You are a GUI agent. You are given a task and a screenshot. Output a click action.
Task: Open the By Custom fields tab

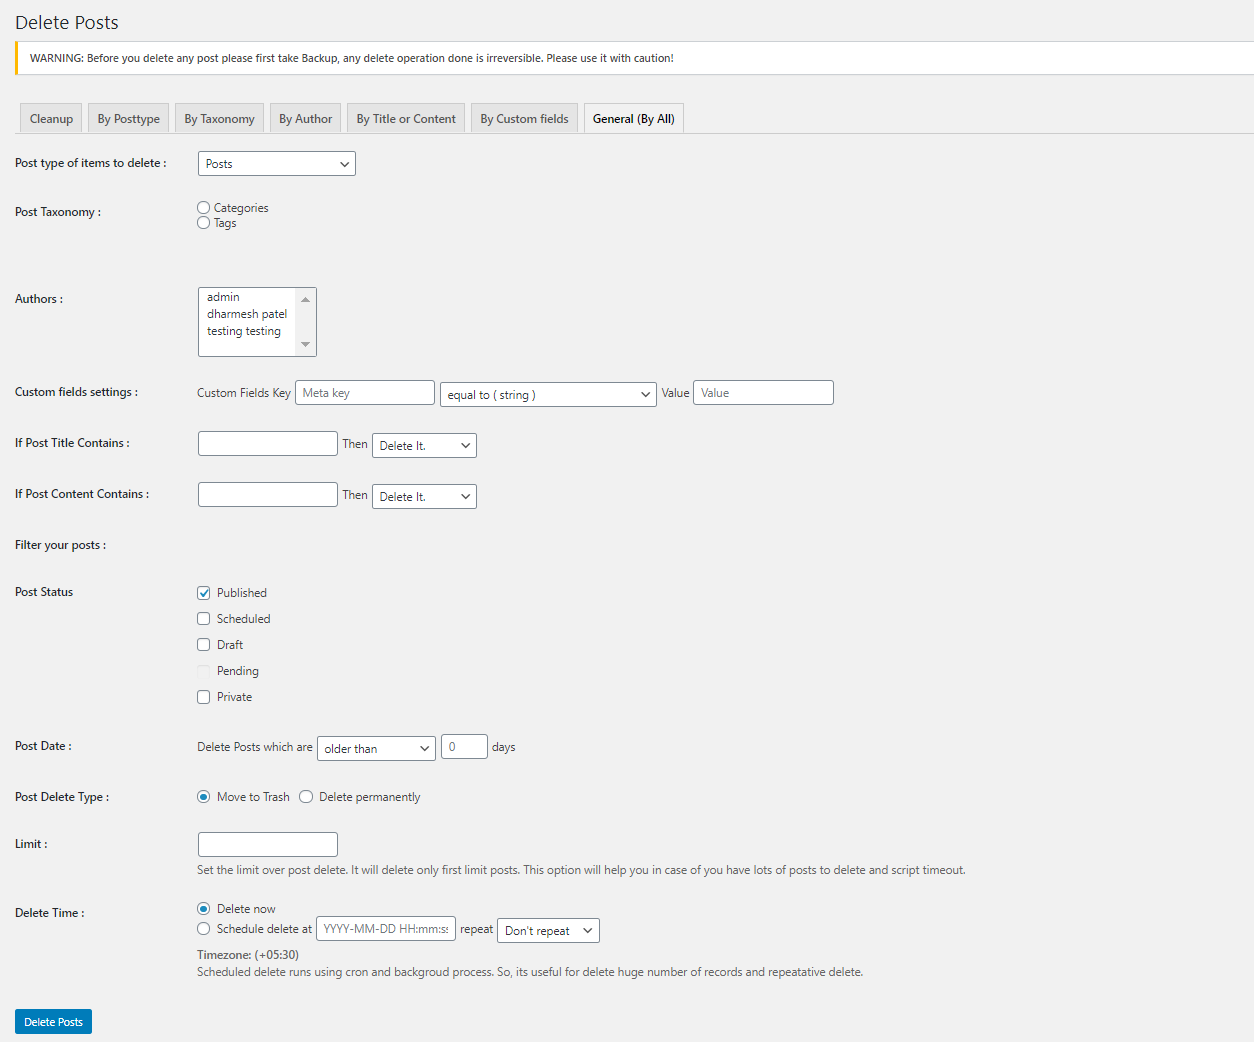click(x=524, y=117)
